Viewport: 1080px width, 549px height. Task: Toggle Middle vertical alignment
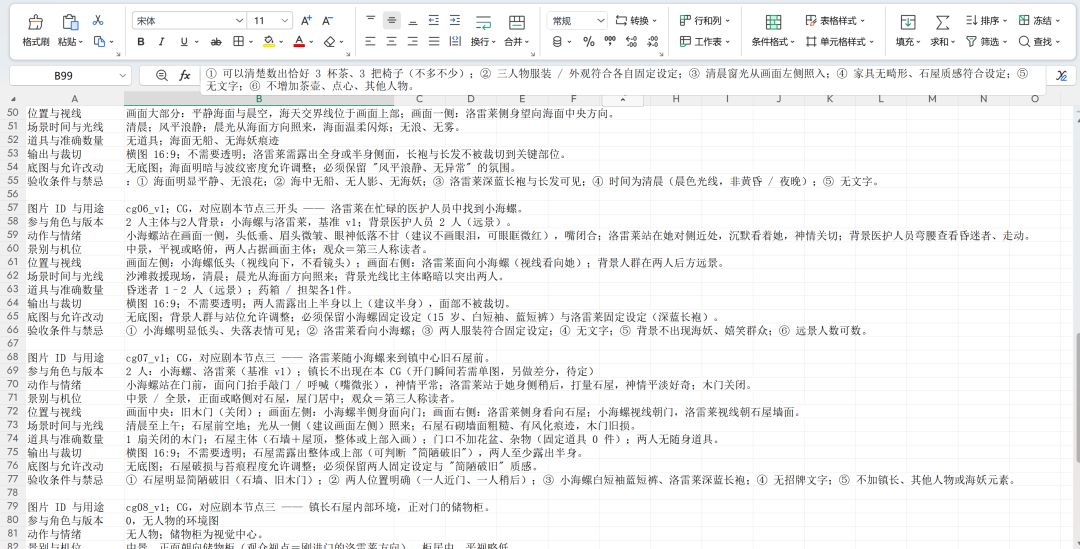391,20
